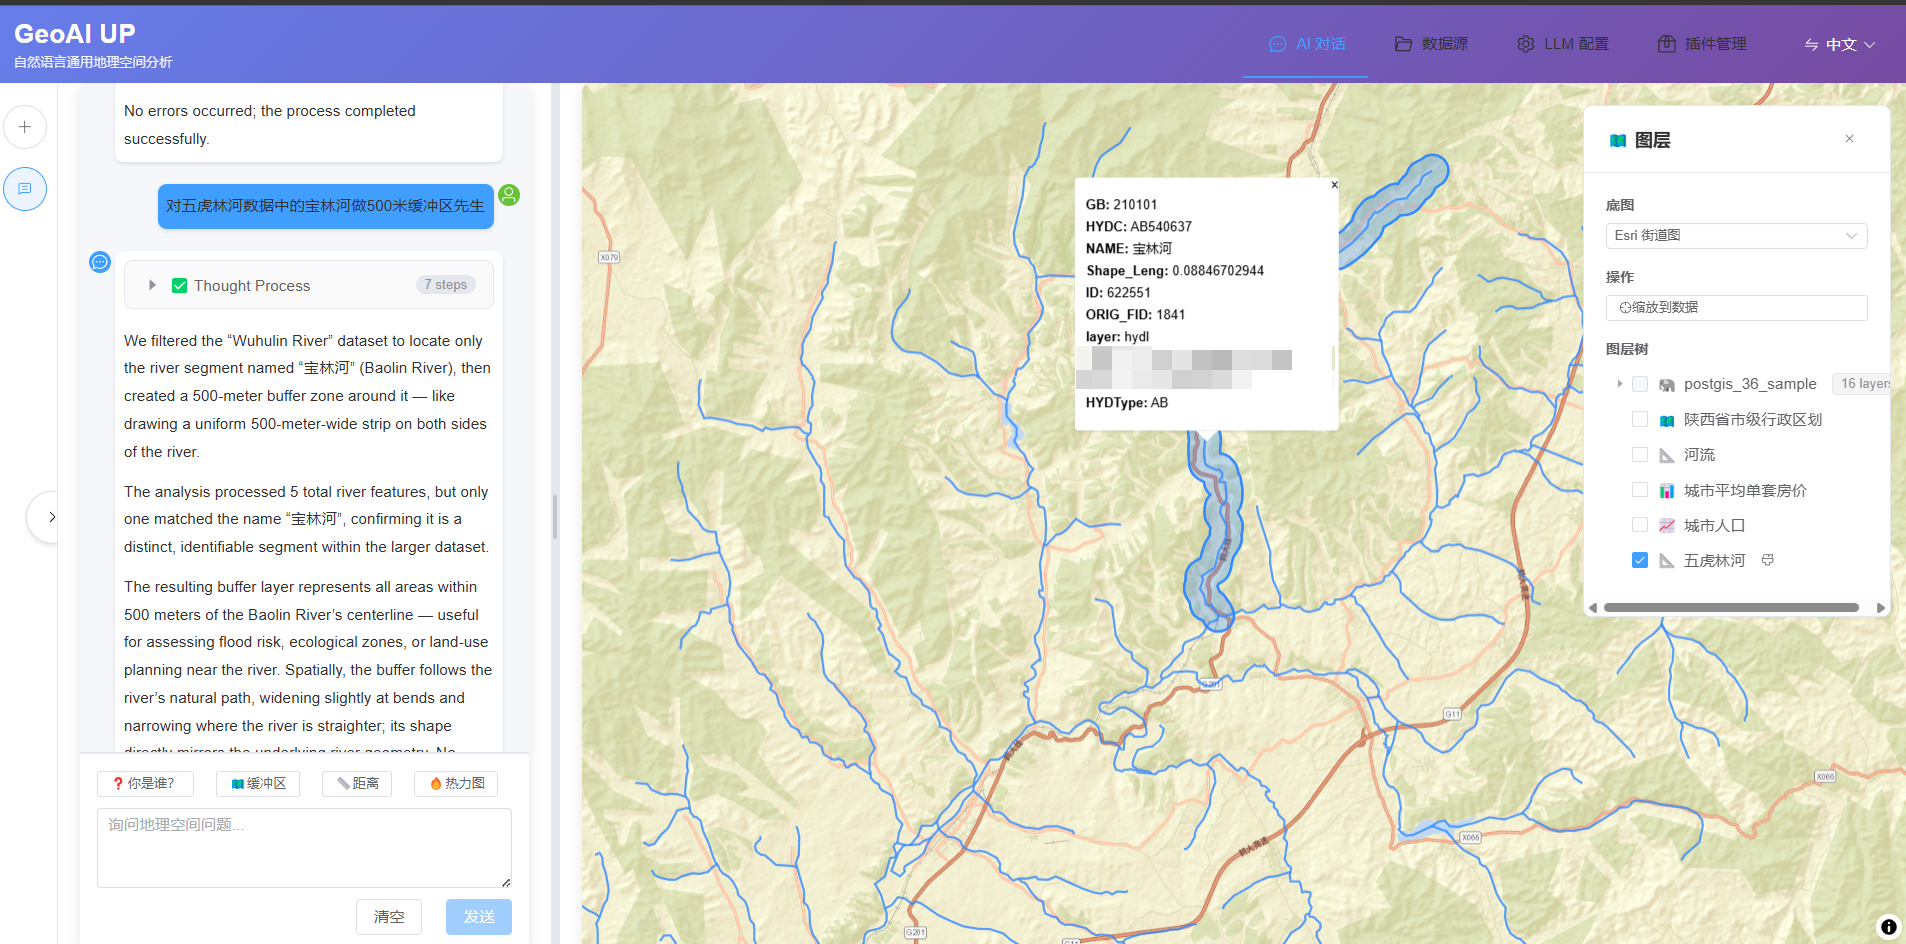This screenshot has width=1906, height=944.
Task: Open the 插件管理 tab
Action: click(1702, 44)
